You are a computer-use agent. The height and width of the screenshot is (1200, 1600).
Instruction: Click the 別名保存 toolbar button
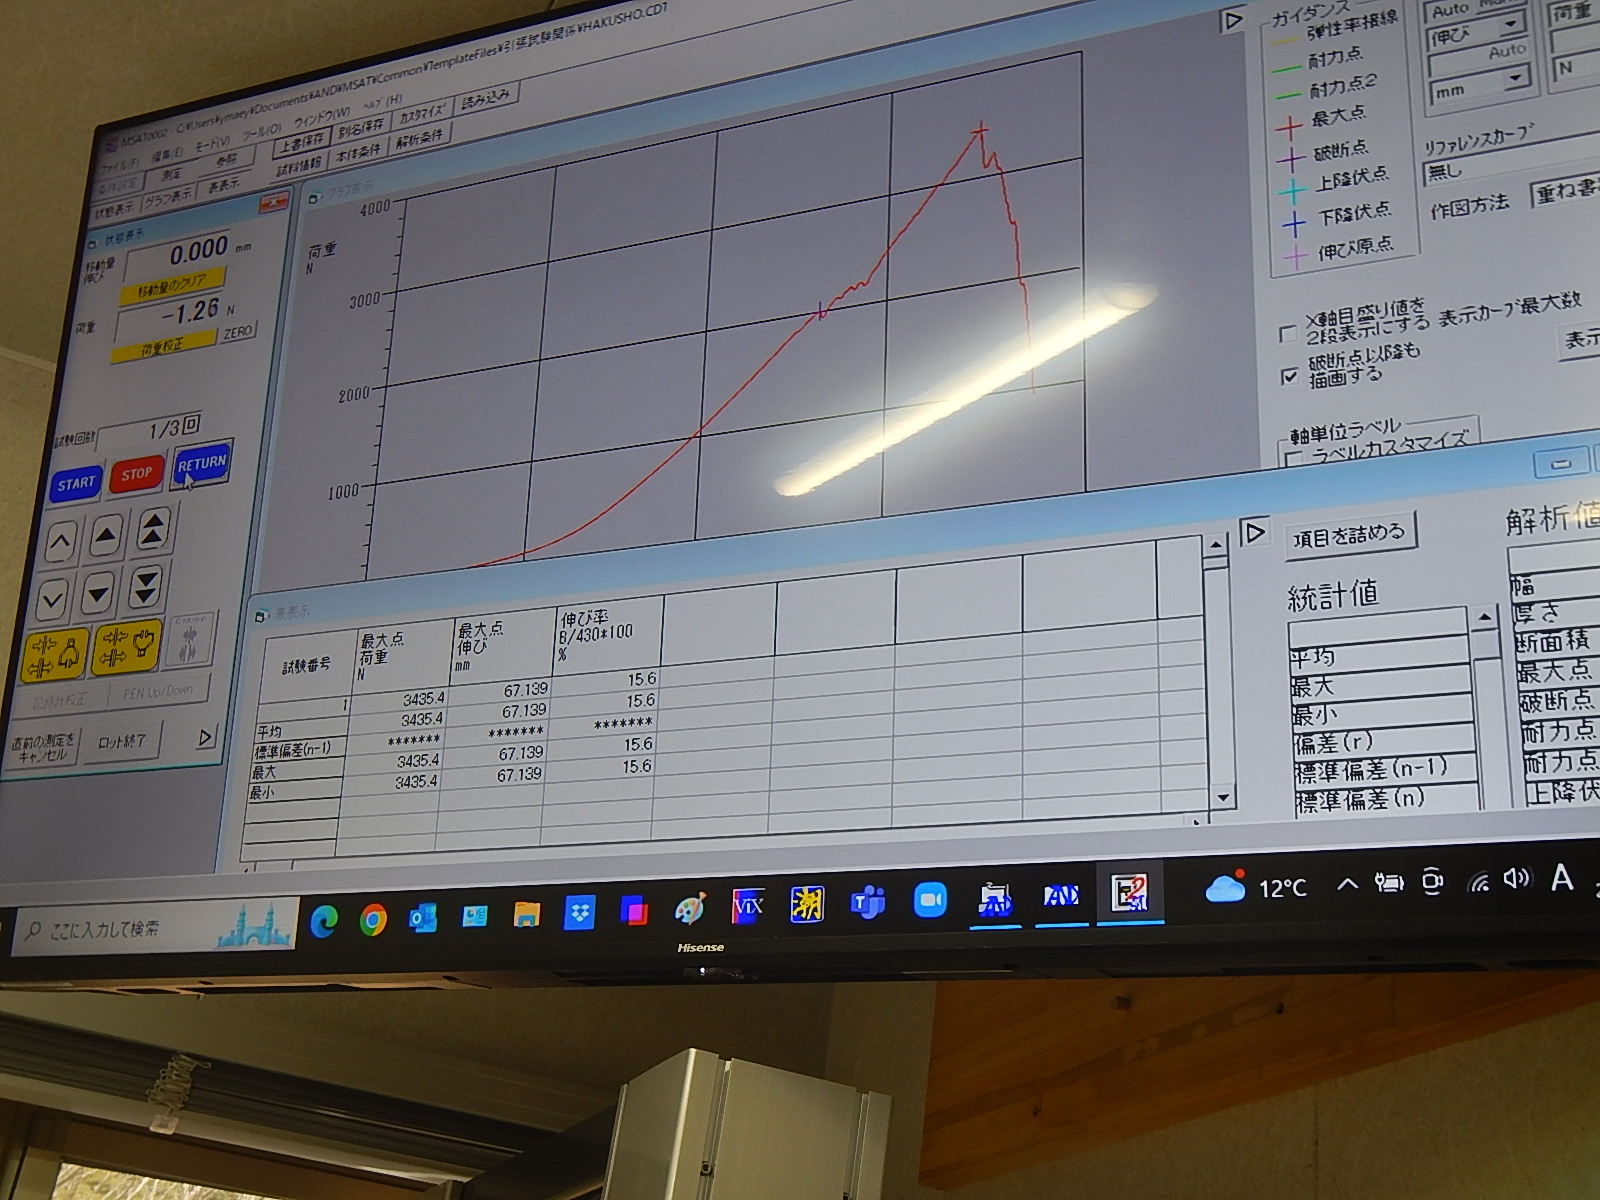point(360,127)
